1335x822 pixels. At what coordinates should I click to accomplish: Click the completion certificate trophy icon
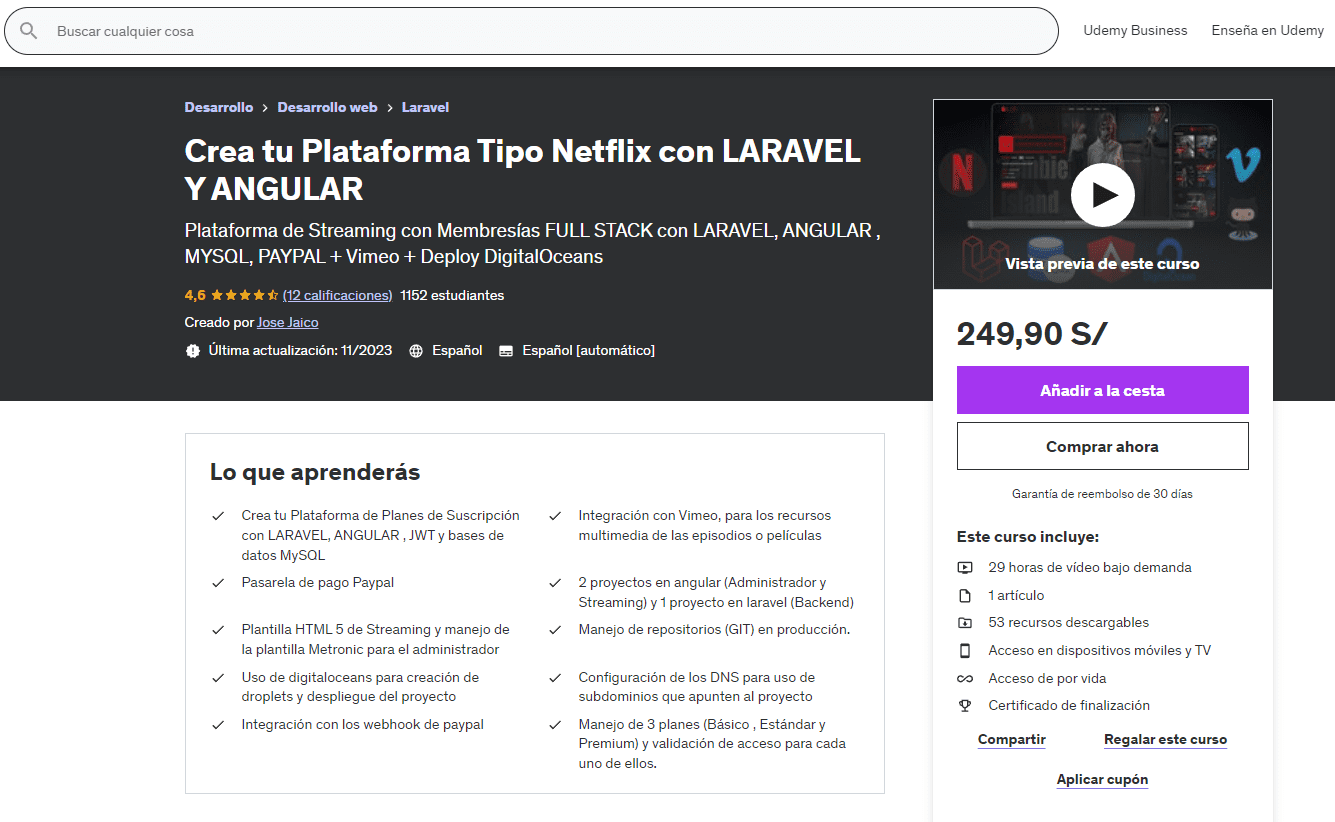(965, 706)
